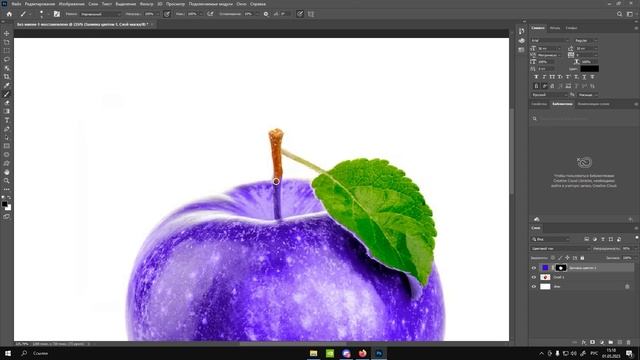Add a layer mask from the Layers panel bottom
Viewport: 640px width, 360px height.
[592, 342]
